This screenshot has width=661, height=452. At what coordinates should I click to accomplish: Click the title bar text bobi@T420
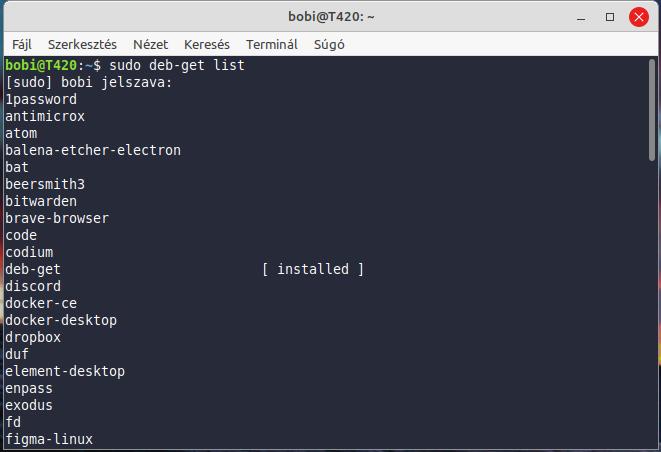331,16
